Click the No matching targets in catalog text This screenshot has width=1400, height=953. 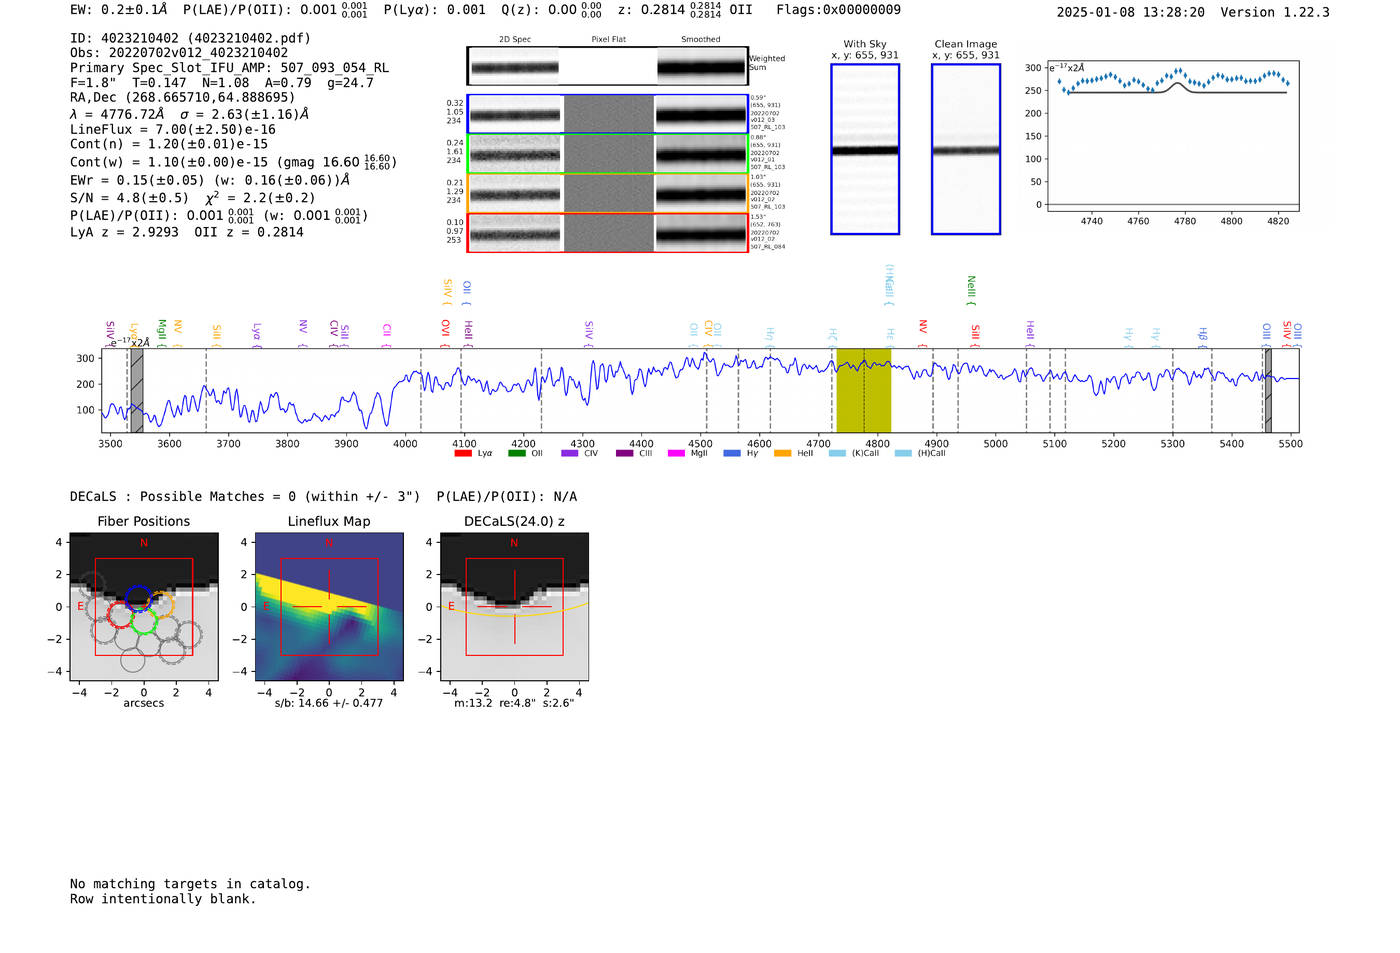(190, 884)
